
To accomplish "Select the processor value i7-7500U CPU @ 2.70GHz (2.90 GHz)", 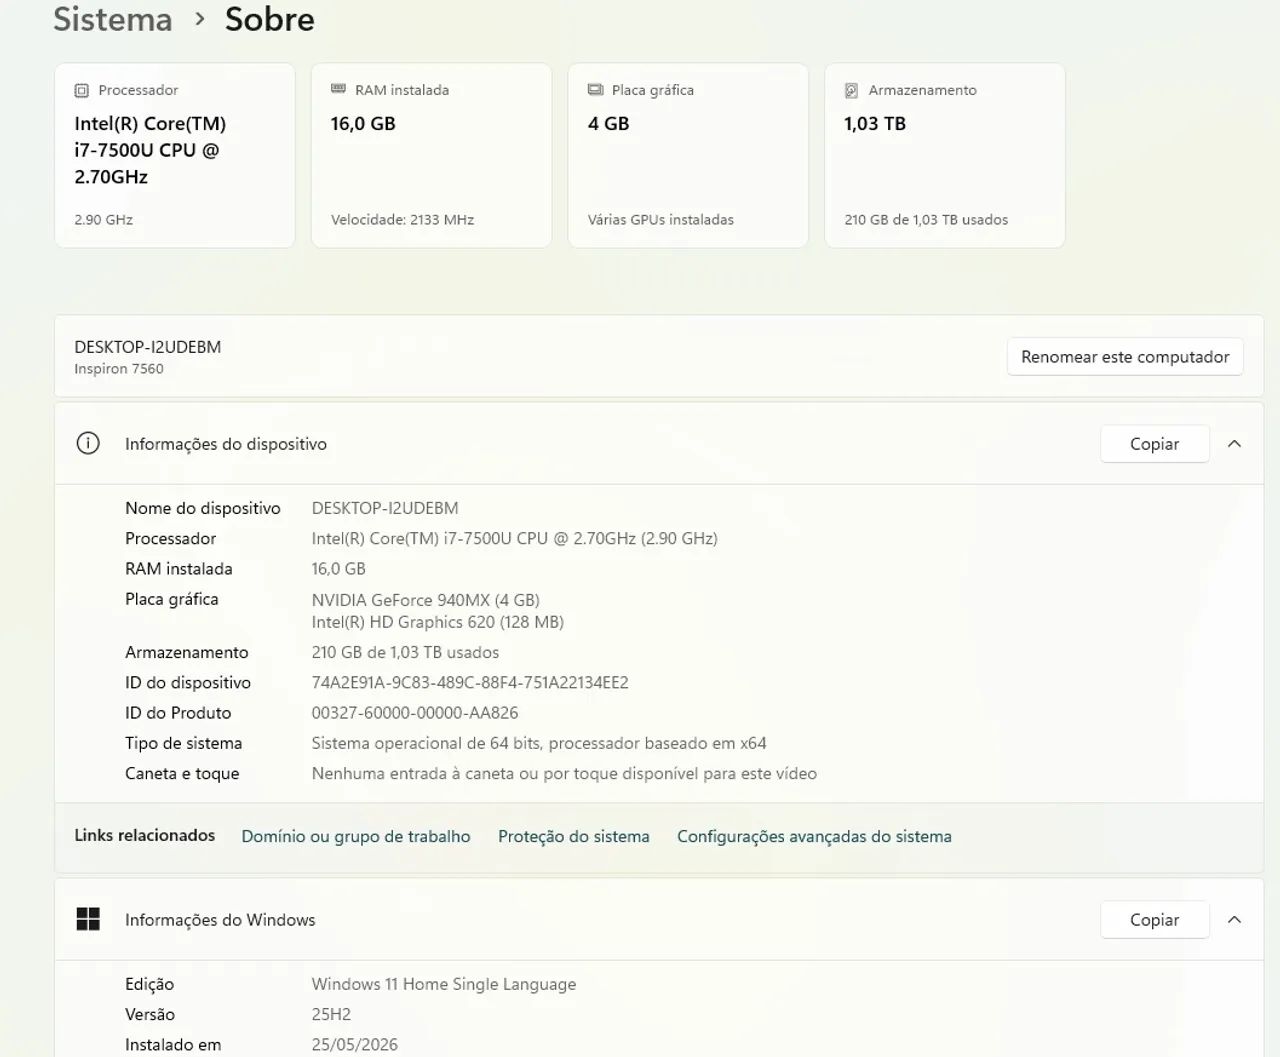I will pos(515,538).
